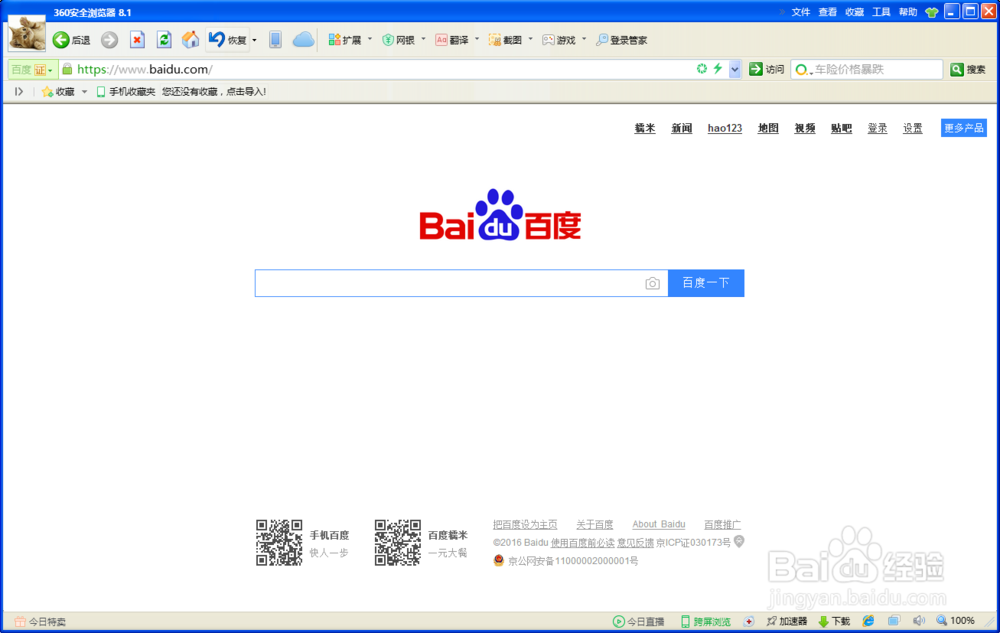
Task: Open the 查看 (View) menu
Action: [x=828, y=12]
